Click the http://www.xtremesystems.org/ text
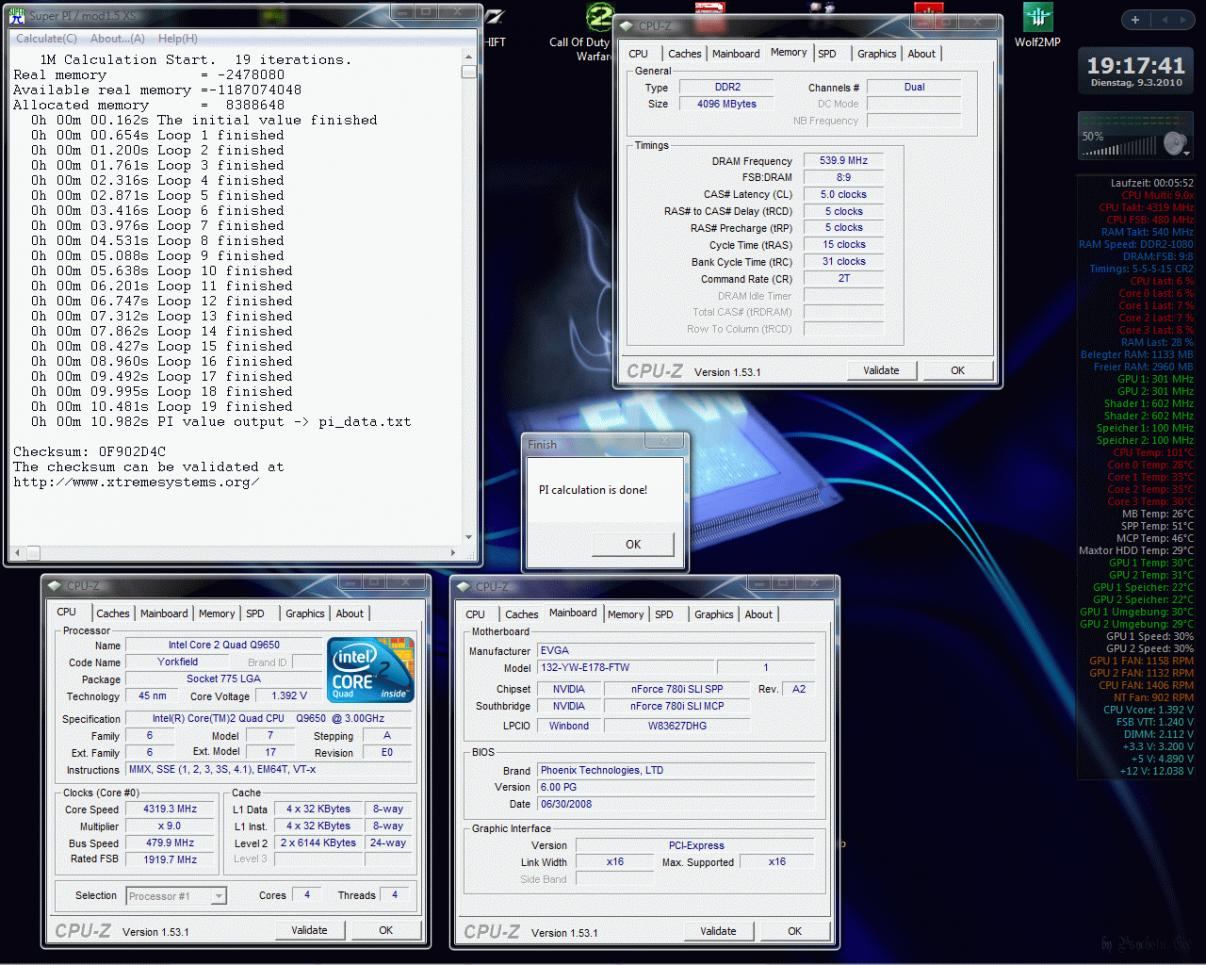The height and width of the screenshot is (965, 1206). click(x=136, y=482)
